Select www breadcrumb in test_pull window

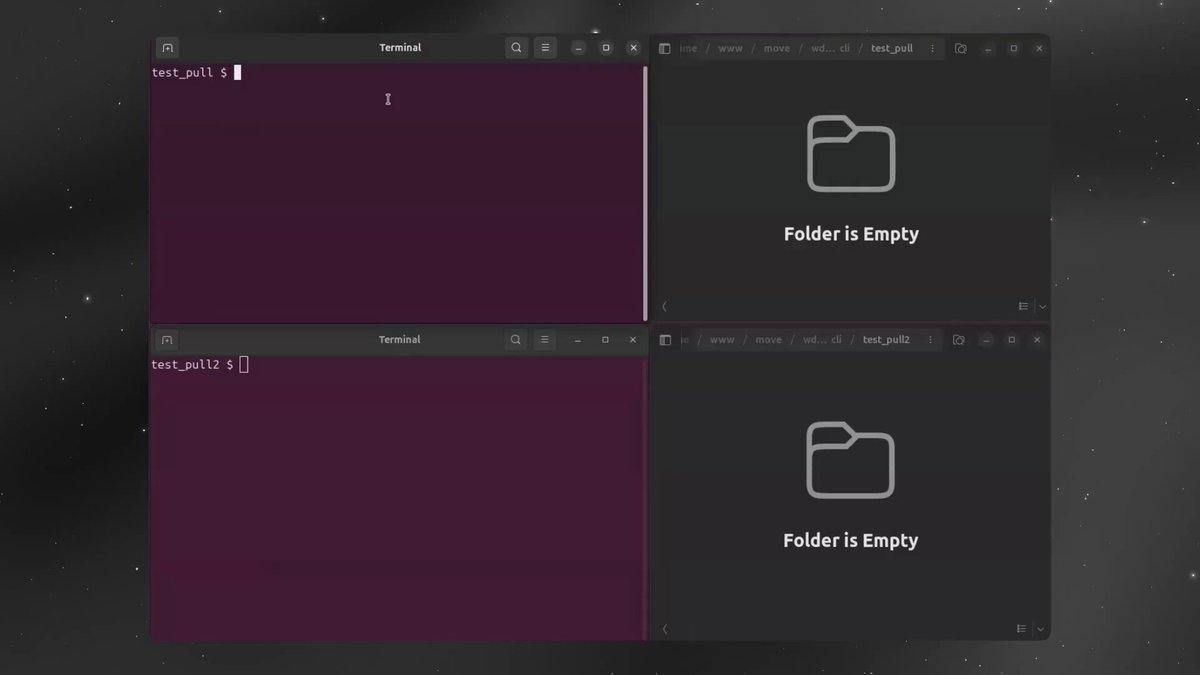tap(730, 48)
